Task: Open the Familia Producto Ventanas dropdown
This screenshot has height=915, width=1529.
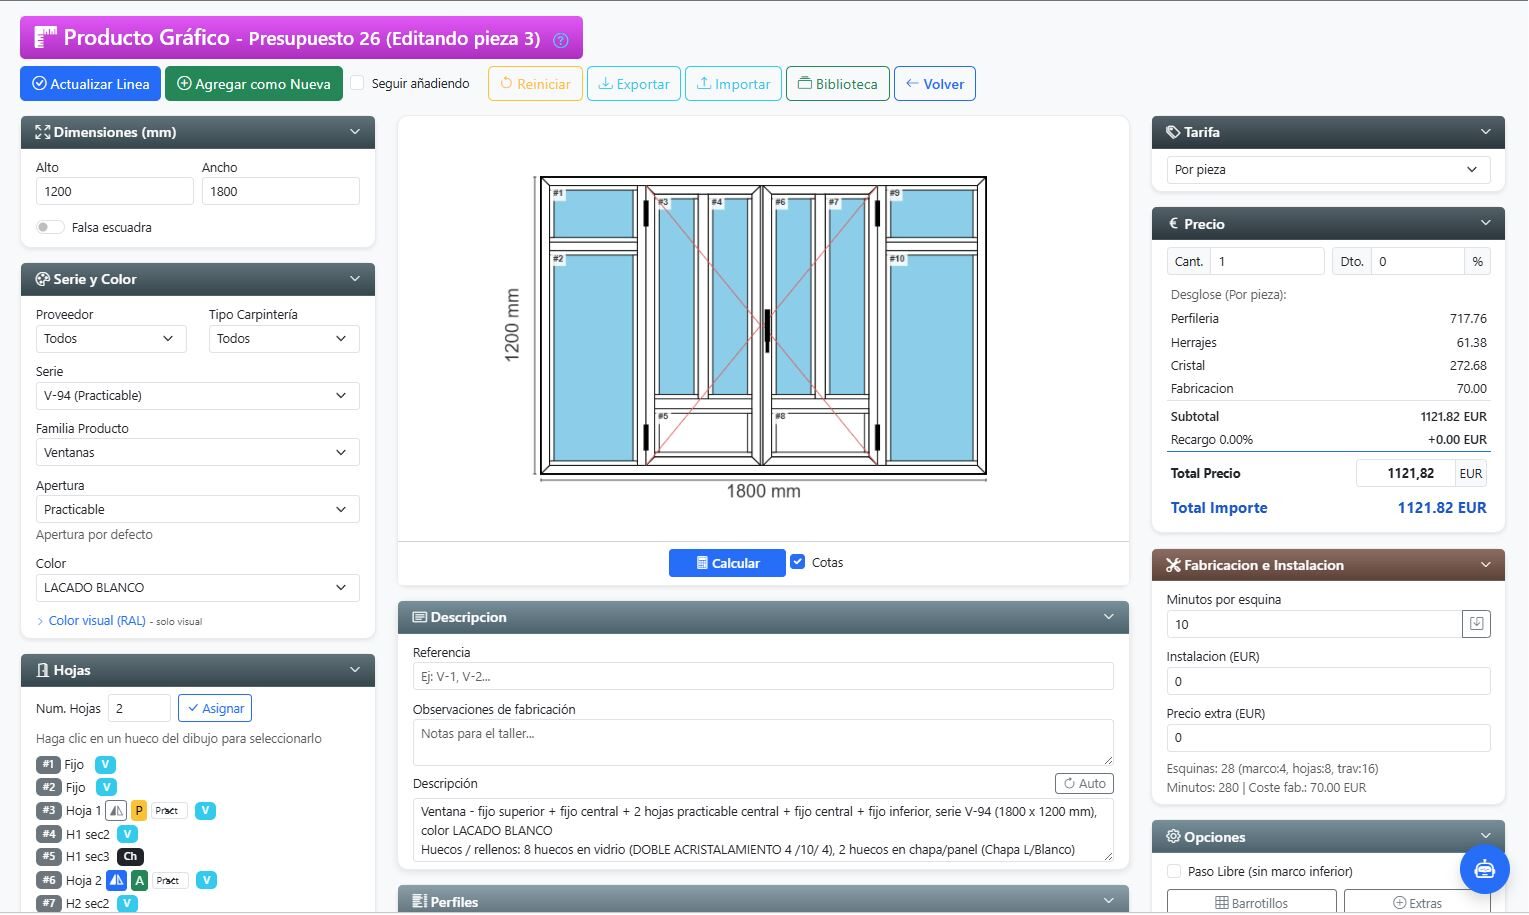Action: click(x=197, y=453)
